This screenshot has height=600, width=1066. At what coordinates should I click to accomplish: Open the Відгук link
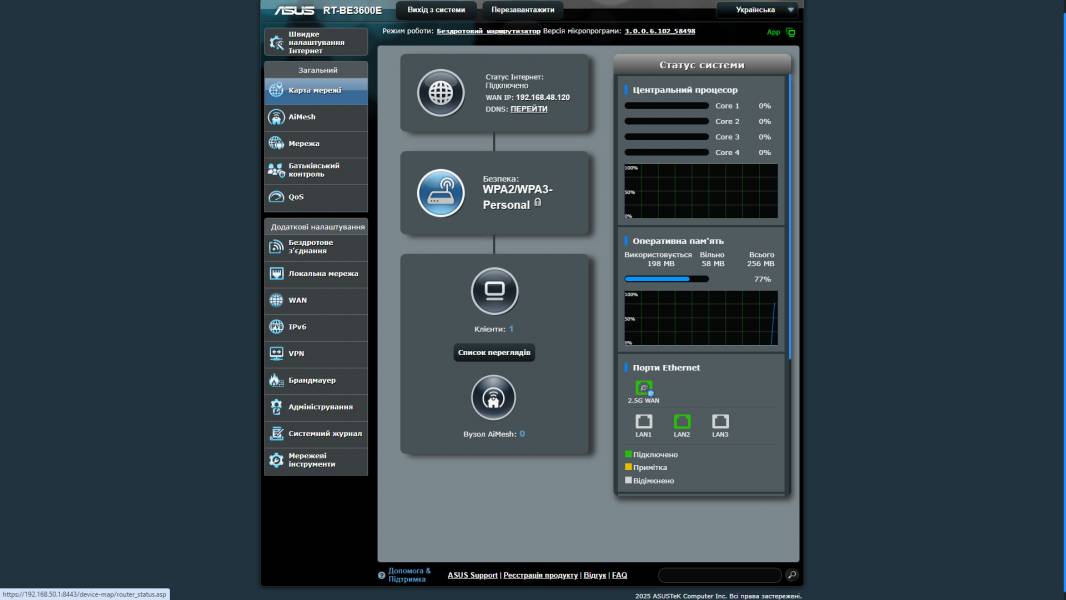(x=594, y=575)
